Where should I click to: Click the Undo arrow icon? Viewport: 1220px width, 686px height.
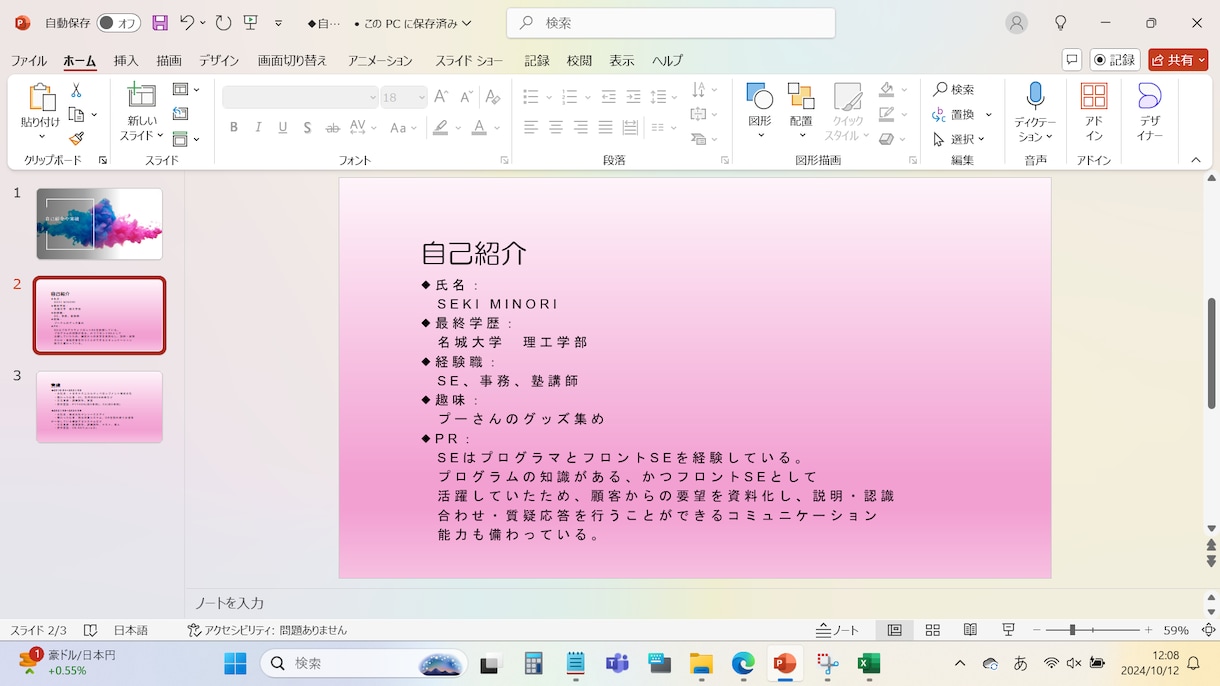(x=187, y=22)
